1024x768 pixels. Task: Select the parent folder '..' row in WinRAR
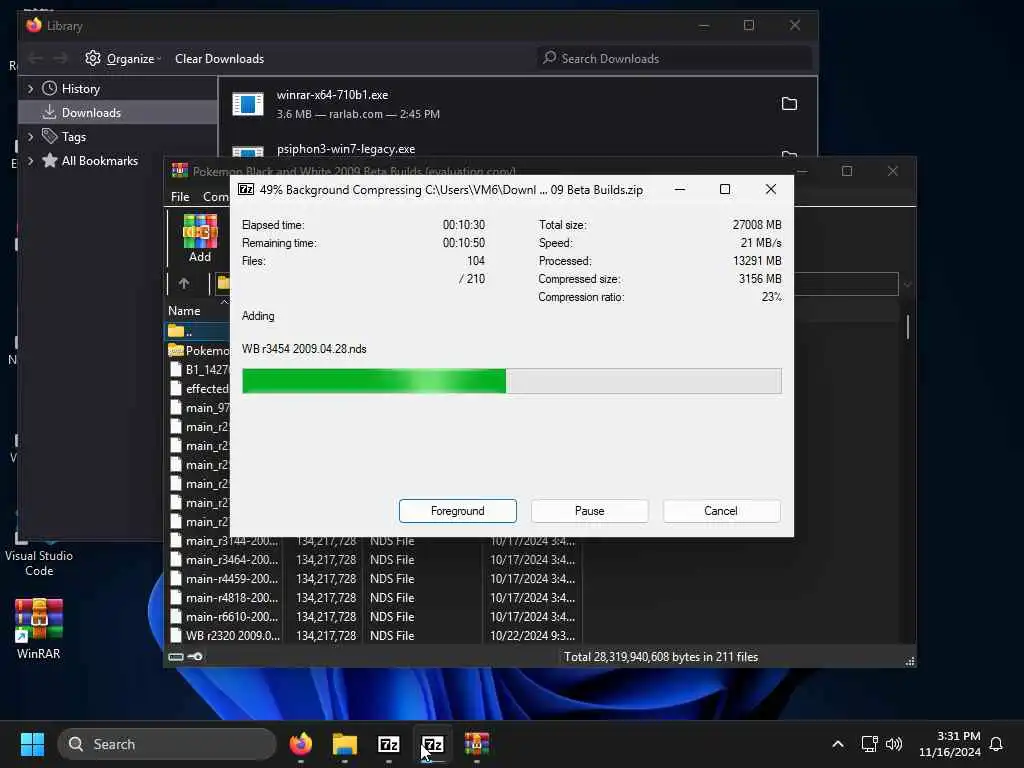(x=198, y=331)
